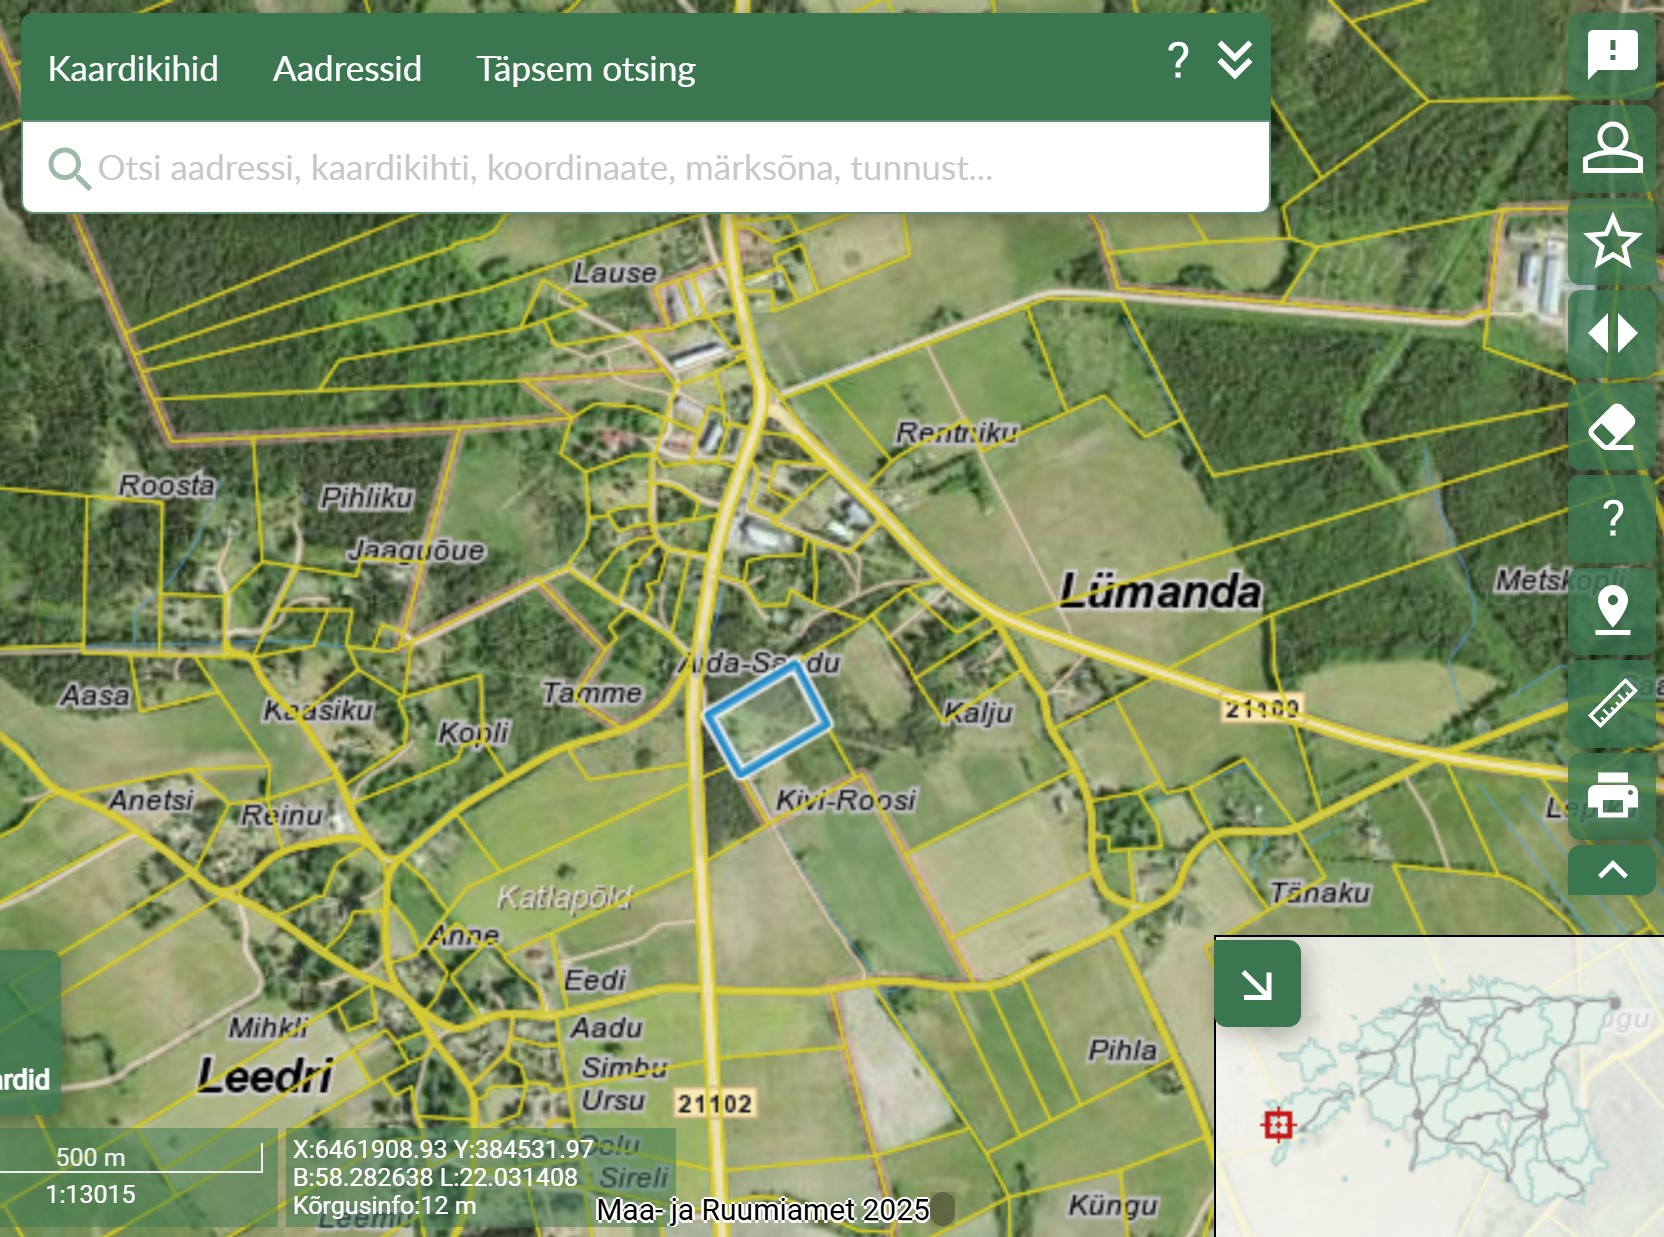Screen dimensions: 1664x1237
Task: Expand search panel with double chevron
Action: [x=1235, y=61]
